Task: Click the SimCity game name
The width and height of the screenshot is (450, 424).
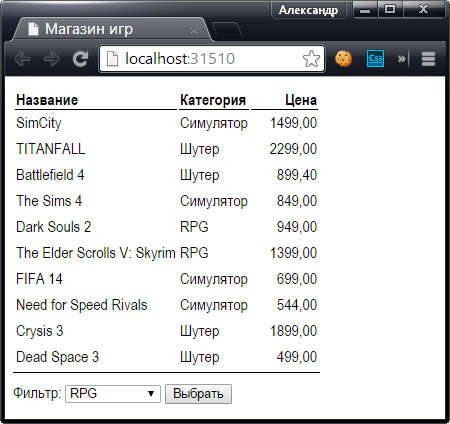Action: pos(39,123)
